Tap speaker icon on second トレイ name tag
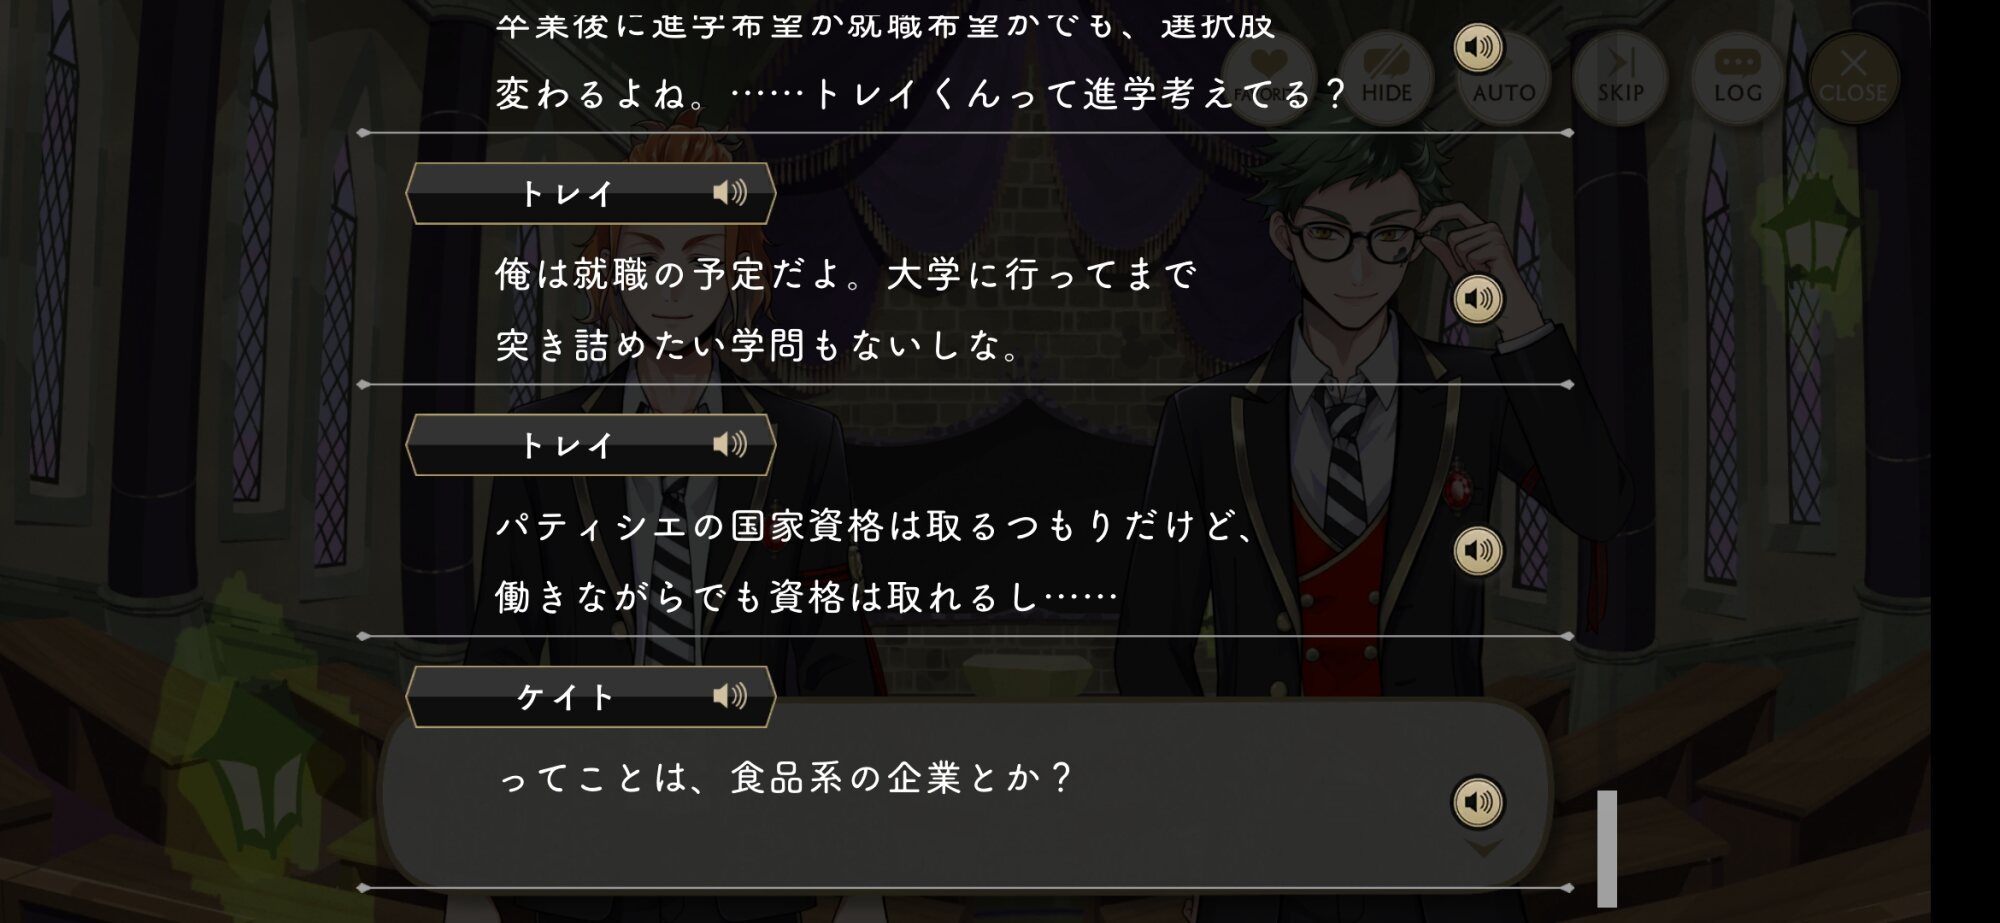Image resolution: width=2000 pixels, height=923 pixels. [730, 445]
